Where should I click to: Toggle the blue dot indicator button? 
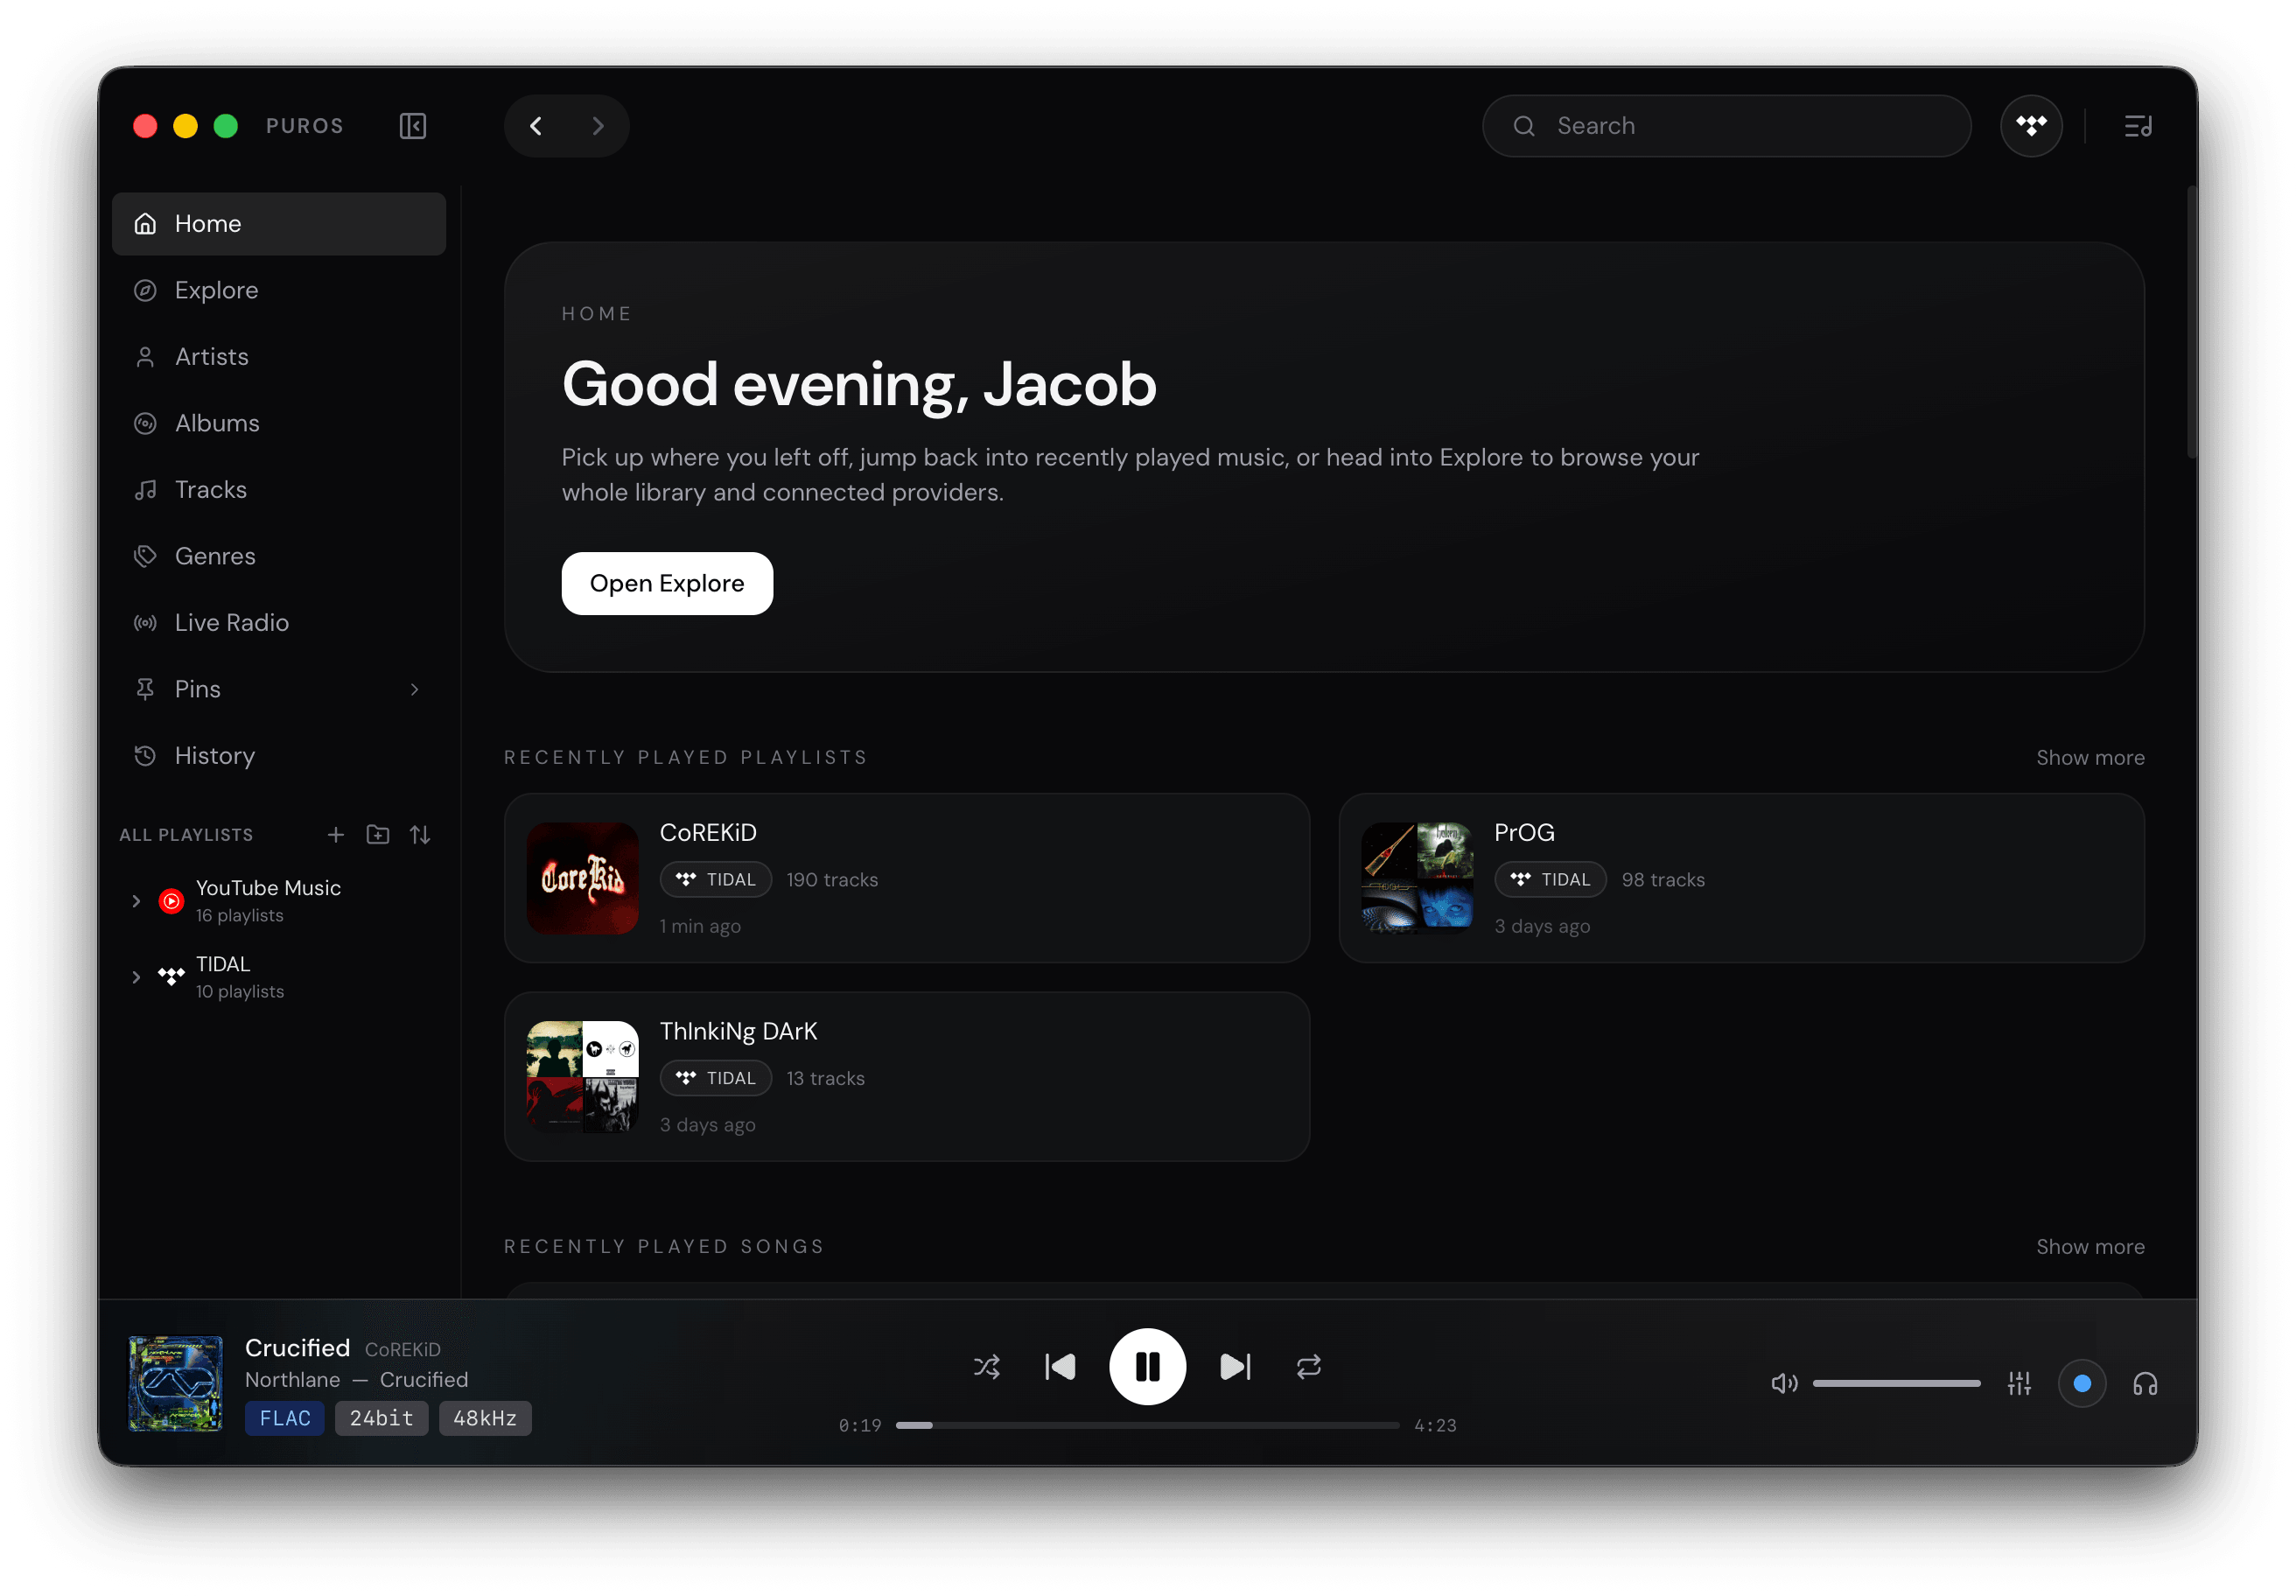pos(2082,1383)
